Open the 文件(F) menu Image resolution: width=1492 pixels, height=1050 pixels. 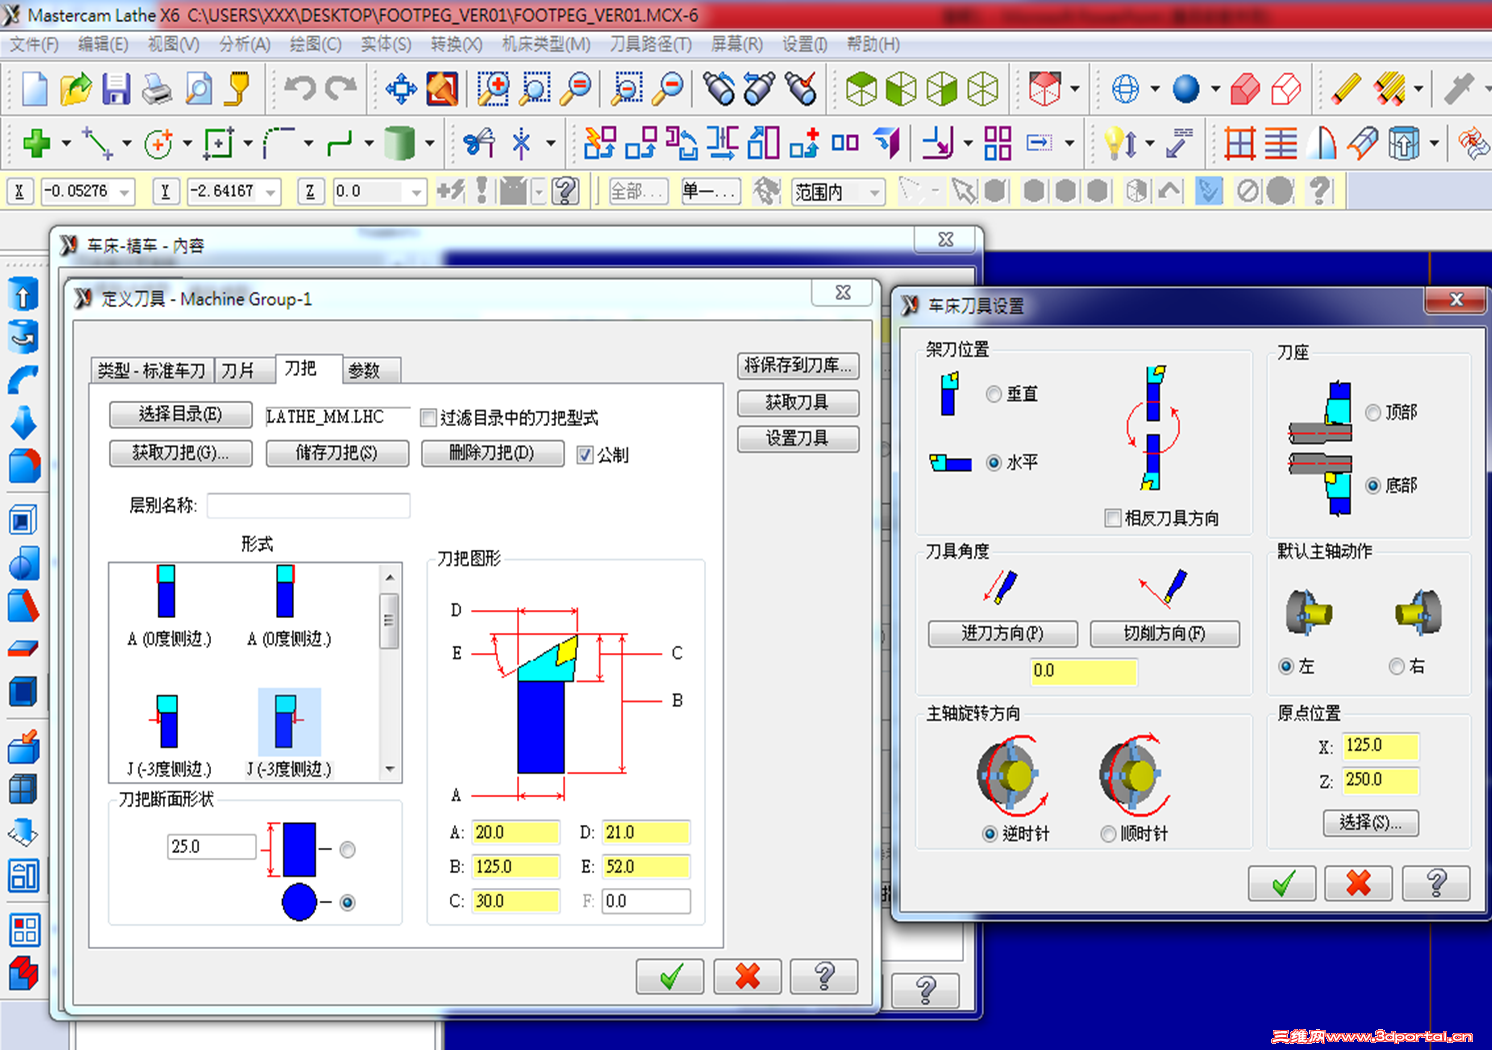tap(34, 44)
